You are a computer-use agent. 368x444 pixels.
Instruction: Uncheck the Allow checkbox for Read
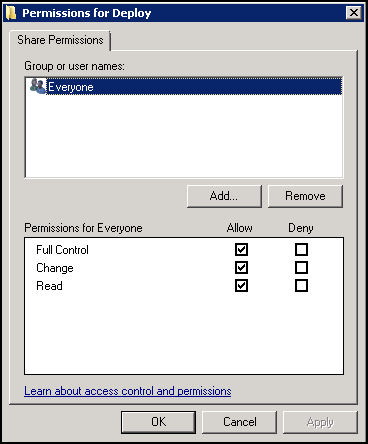pos(241,285)
